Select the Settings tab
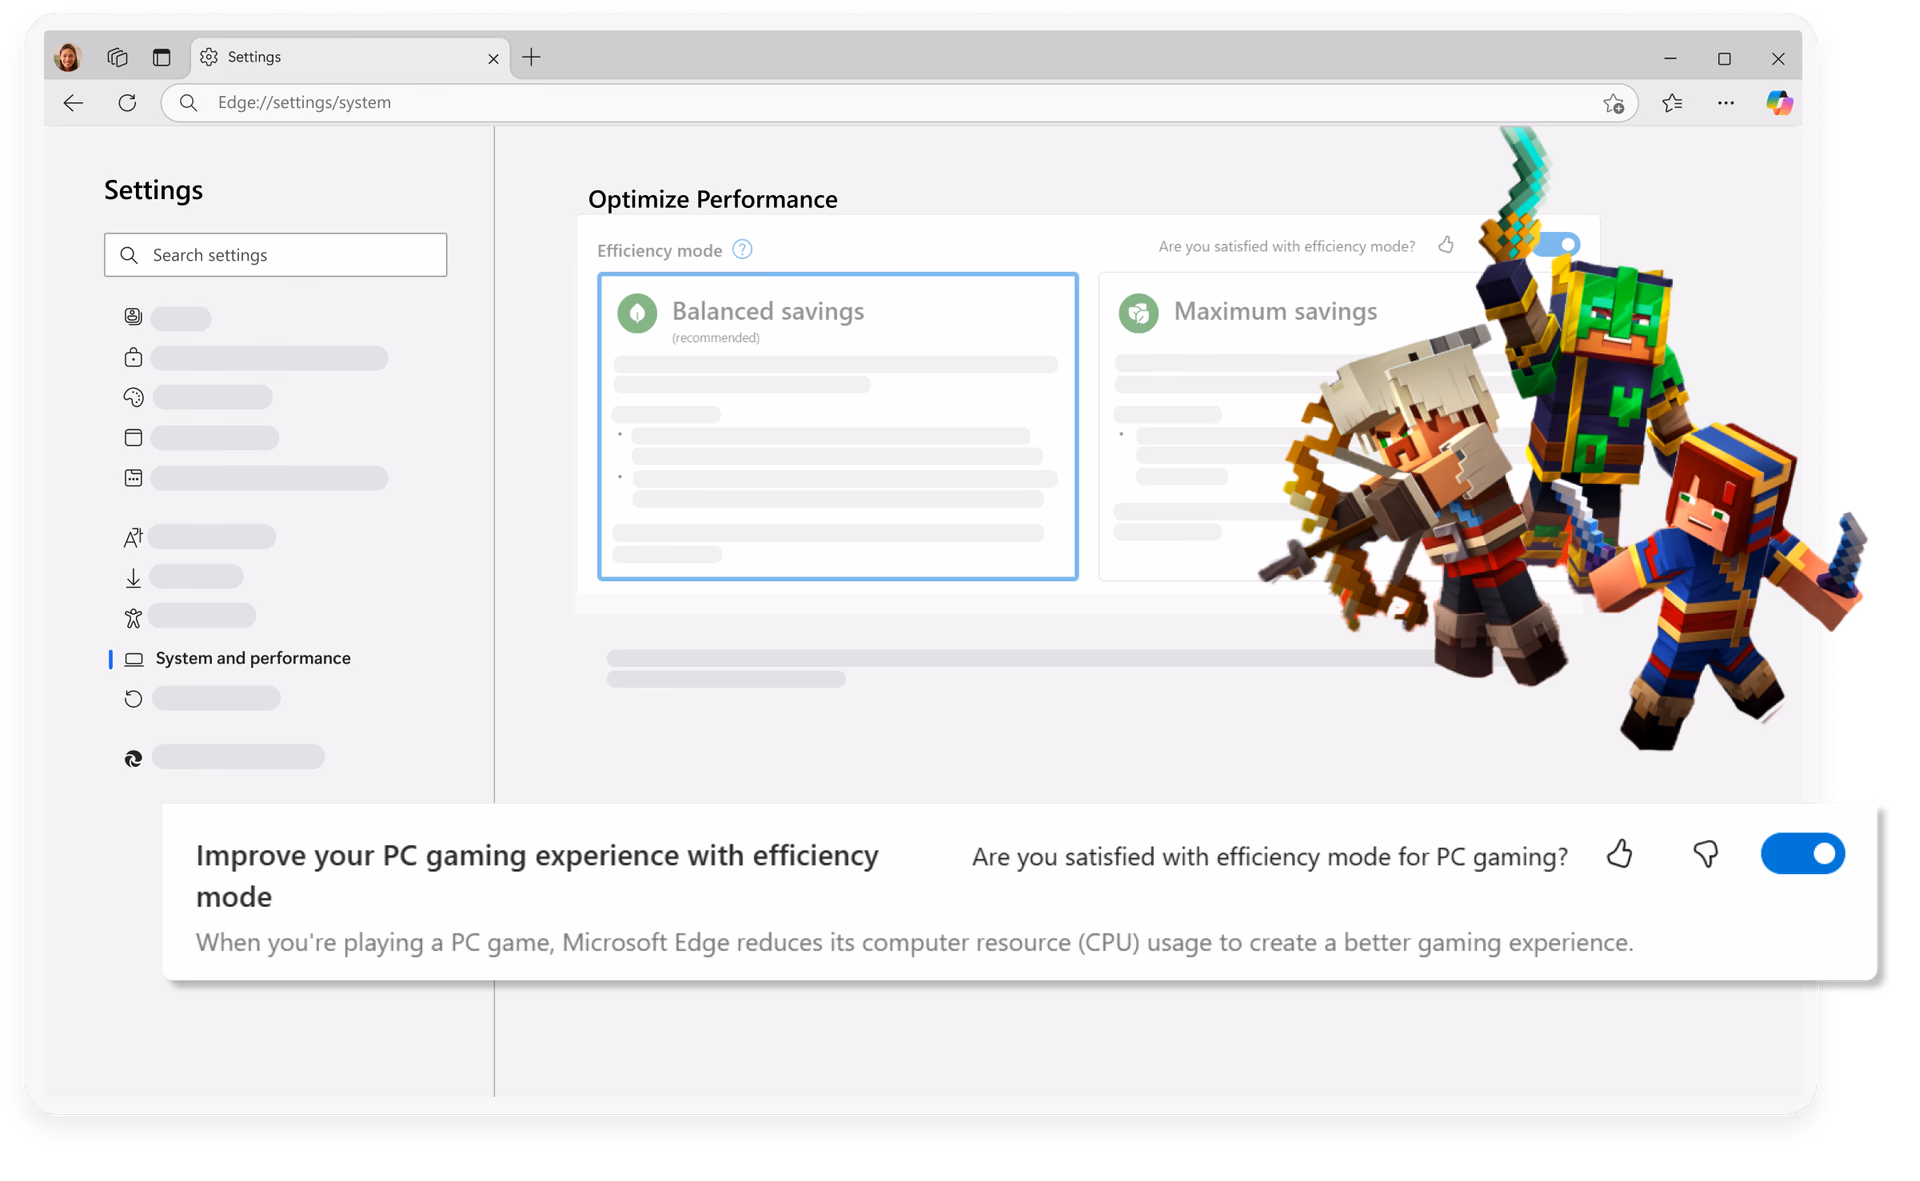This screenshot has width=1920, height=1181. [x=349, y=57]
